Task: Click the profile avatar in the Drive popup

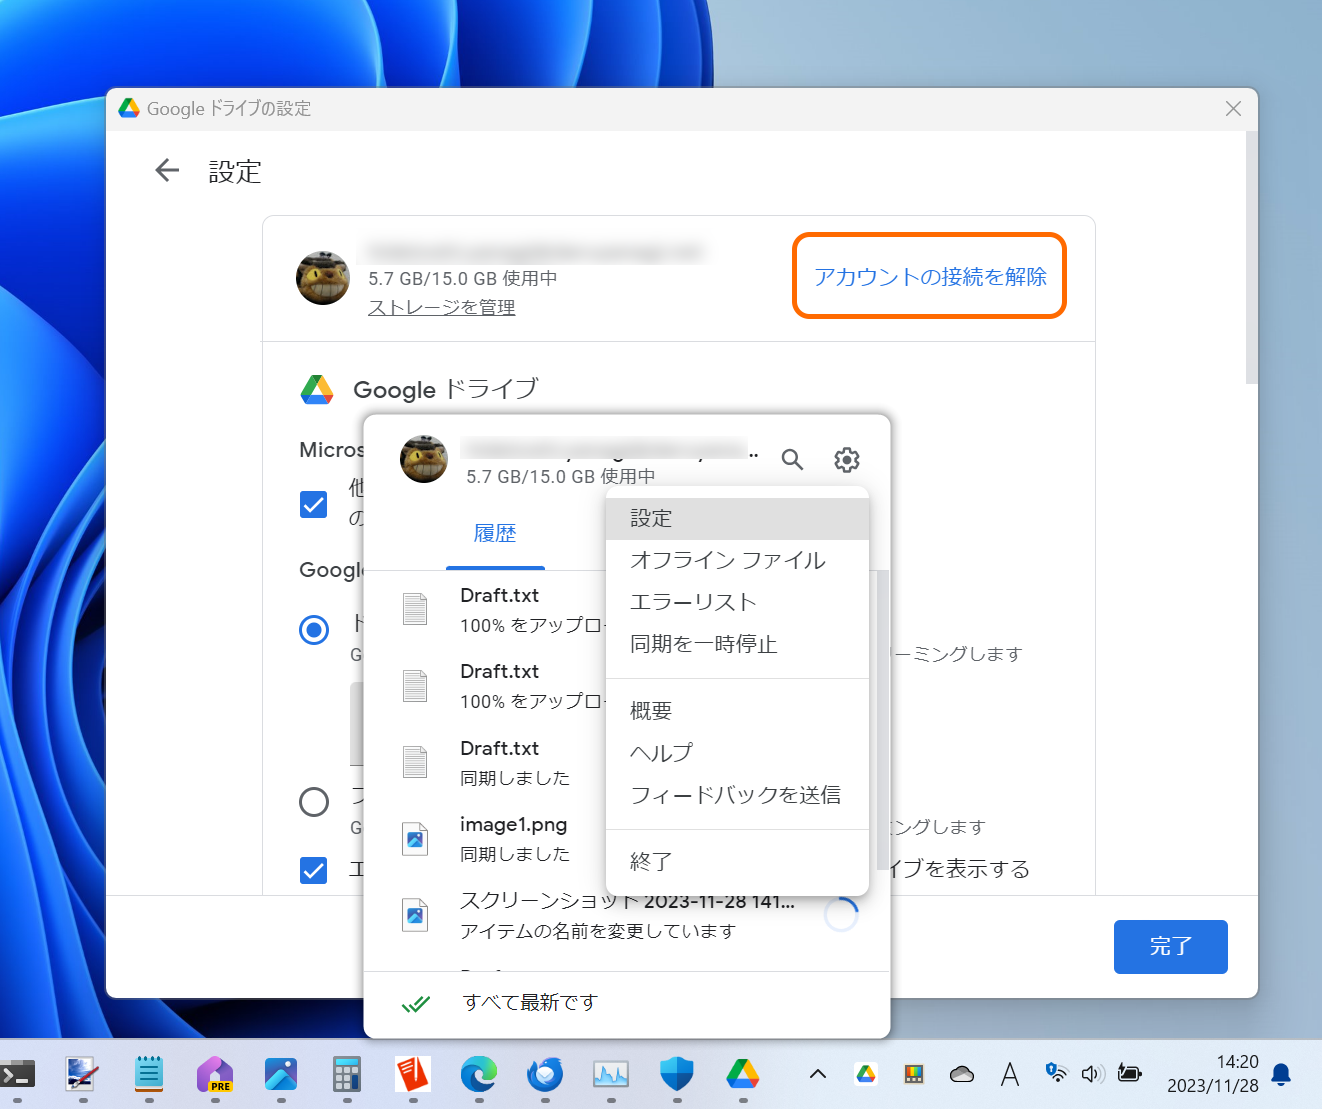Action: 423,460
